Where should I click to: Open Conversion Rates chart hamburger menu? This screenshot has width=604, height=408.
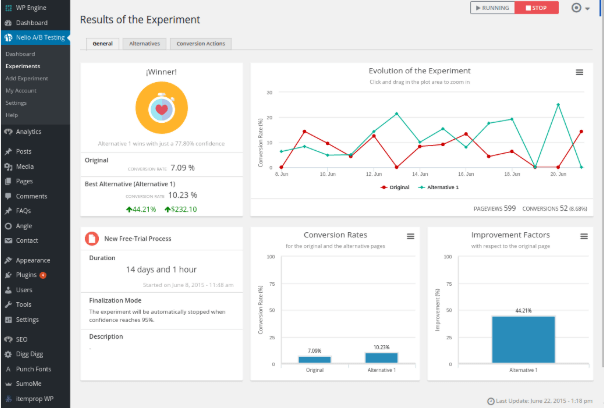pos(410,236)
